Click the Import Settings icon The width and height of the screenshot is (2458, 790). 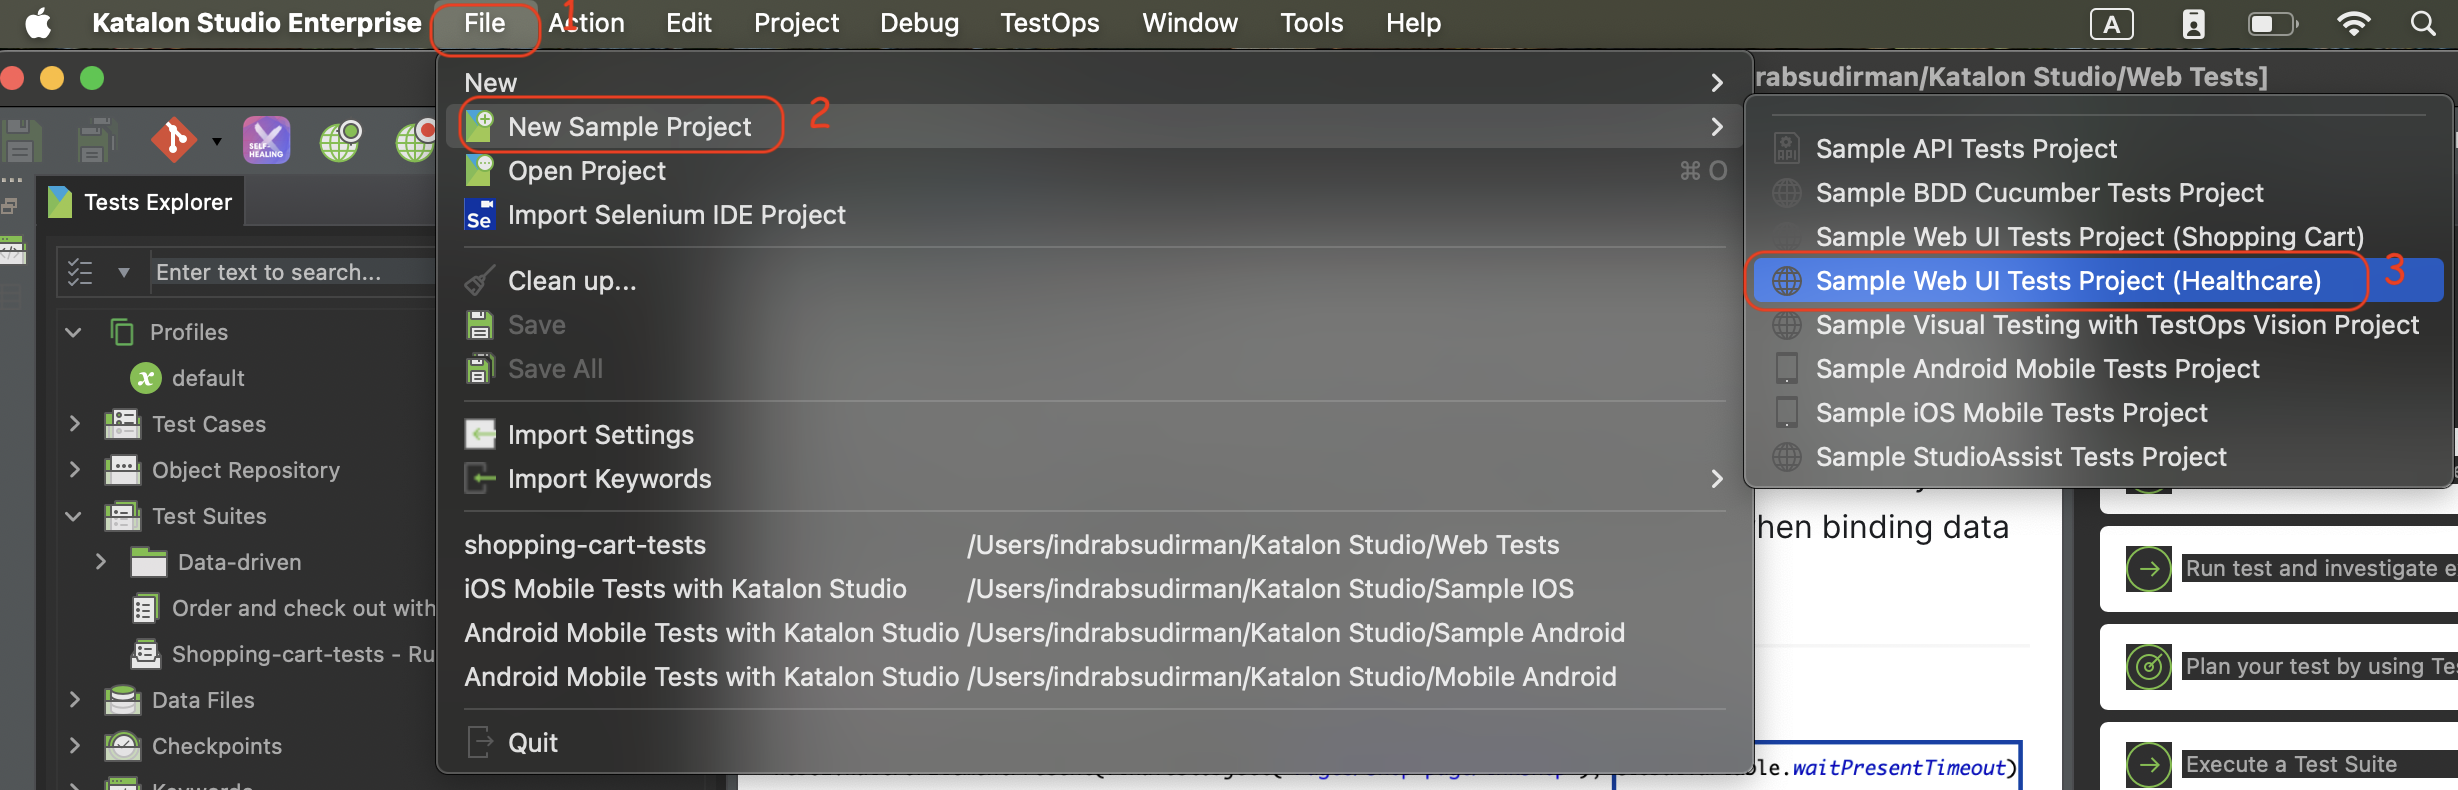[479, 435]
